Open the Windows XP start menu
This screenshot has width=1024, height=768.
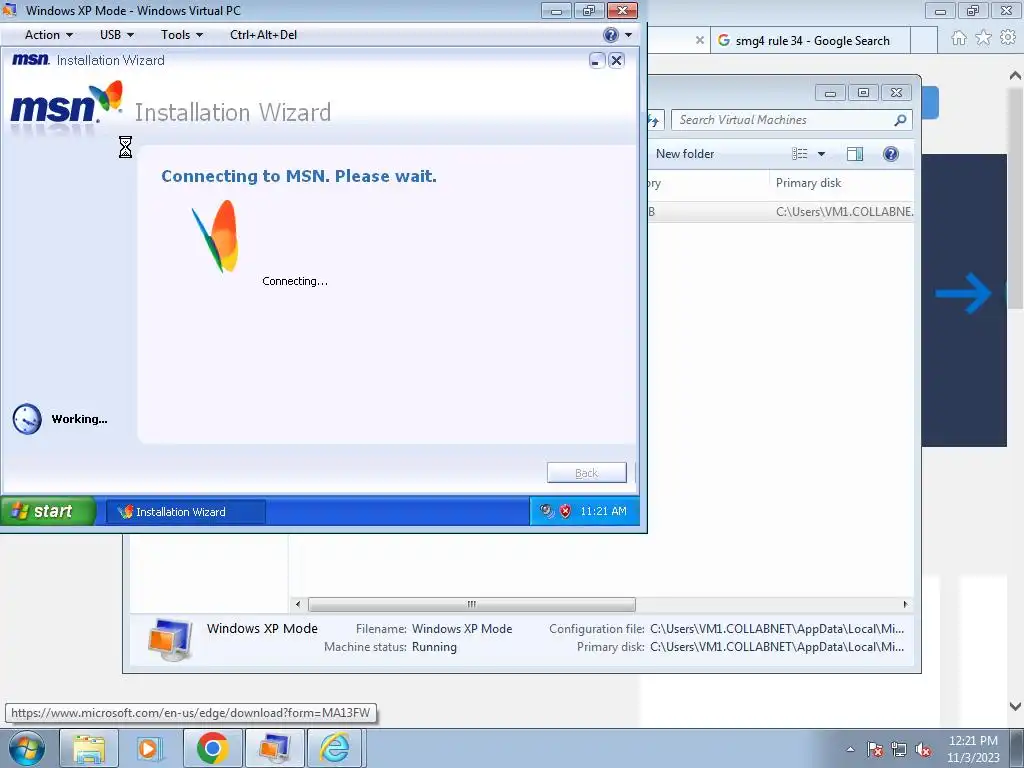coord(48,511)
